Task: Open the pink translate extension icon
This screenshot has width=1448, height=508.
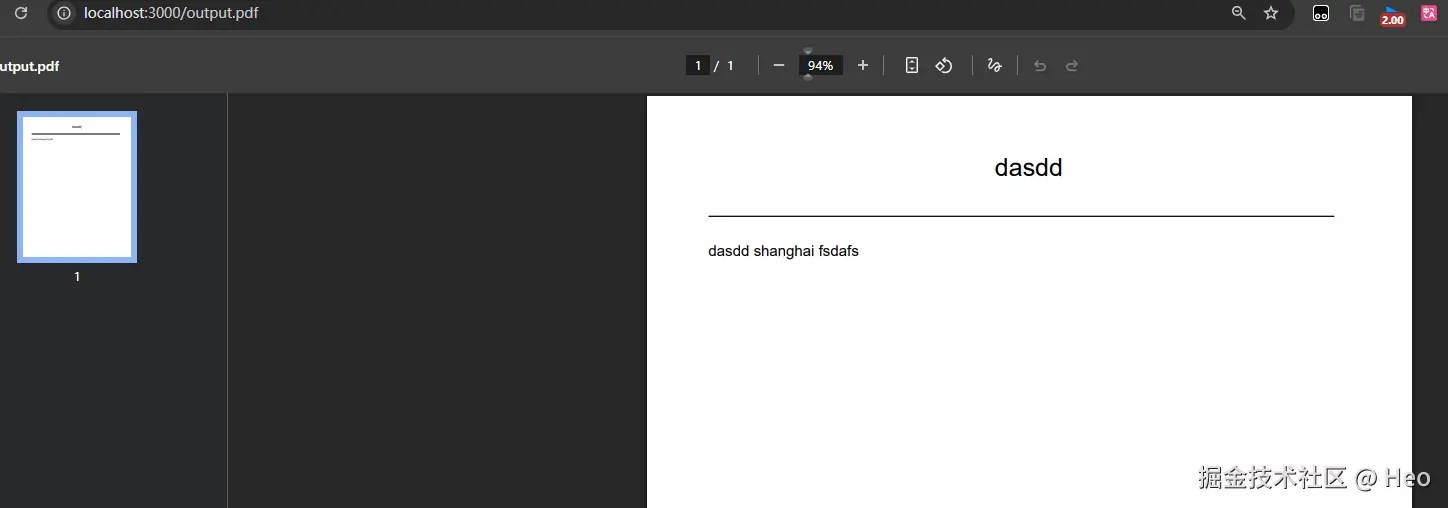Action: (1429, 13)
